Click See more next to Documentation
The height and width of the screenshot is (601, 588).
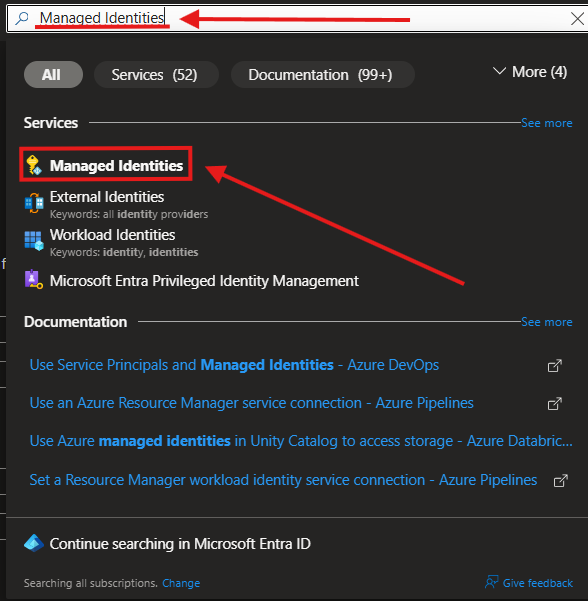point(547,322)
